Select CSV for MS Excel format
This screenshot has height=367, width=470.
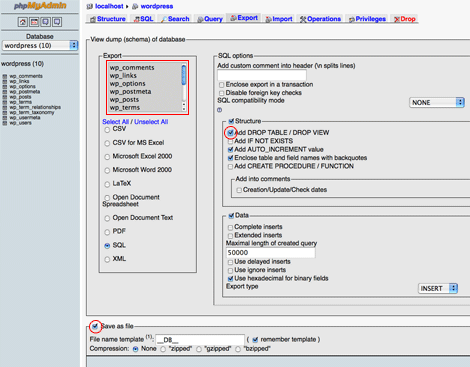(107, 143)
